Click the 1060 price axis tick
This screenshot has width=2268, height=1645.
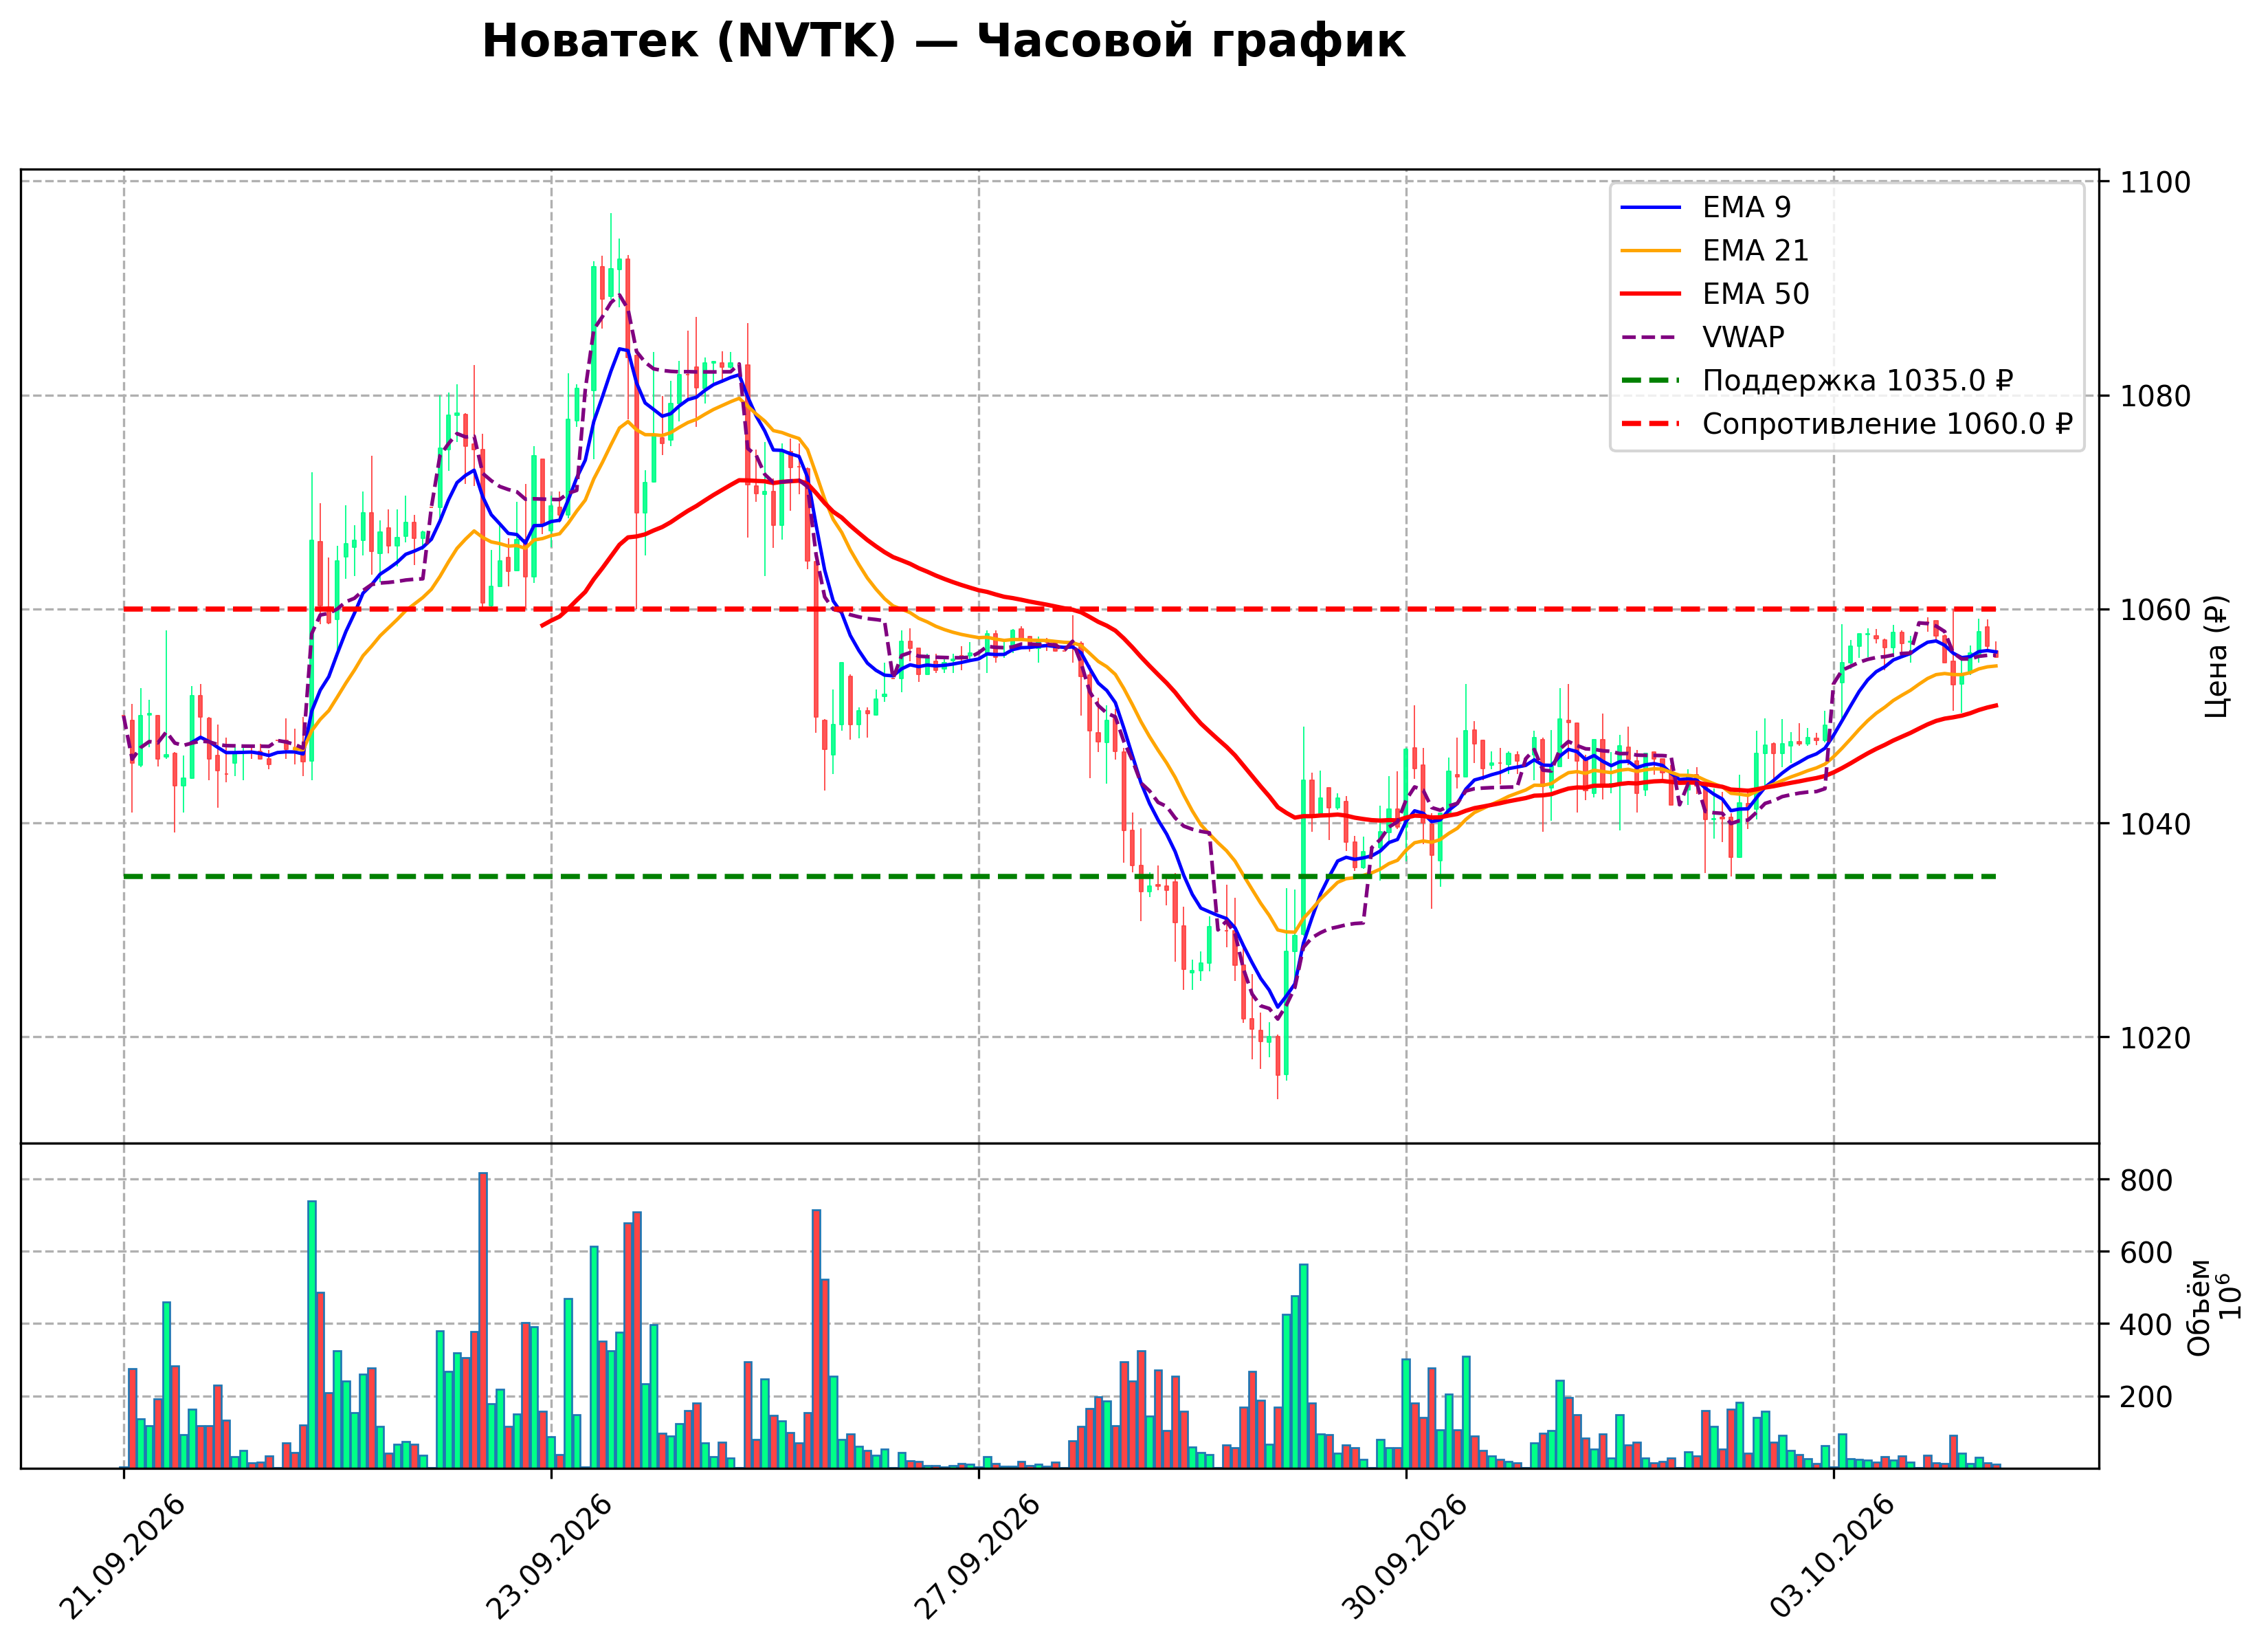click(x=2156, y=610)
